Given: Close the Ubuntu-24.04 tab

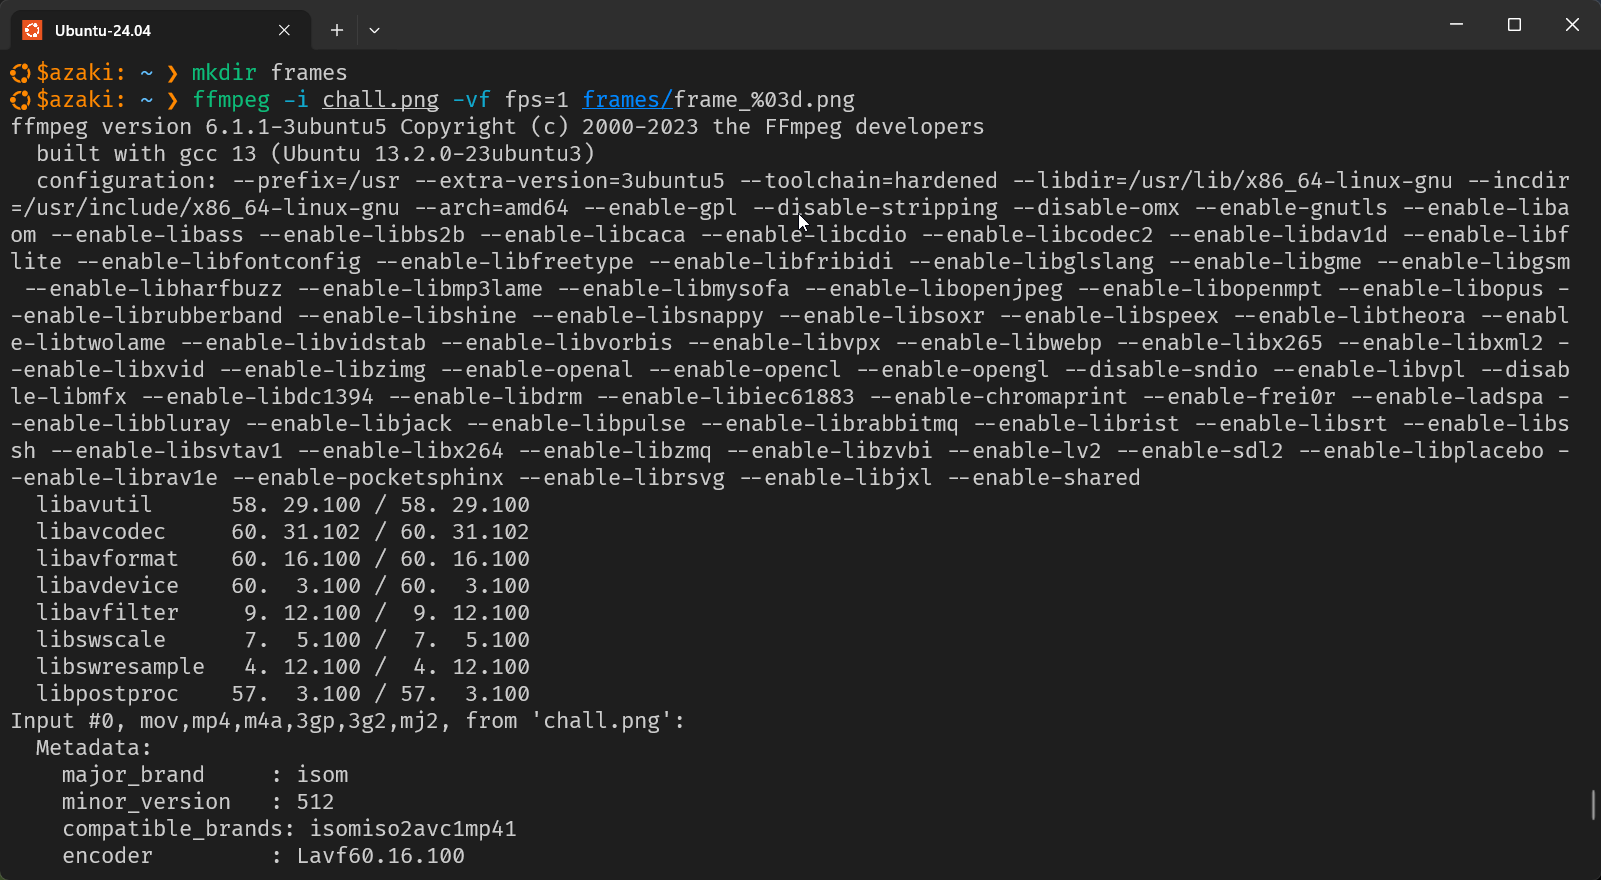Looking at the screenshot, I should [284, 30].
